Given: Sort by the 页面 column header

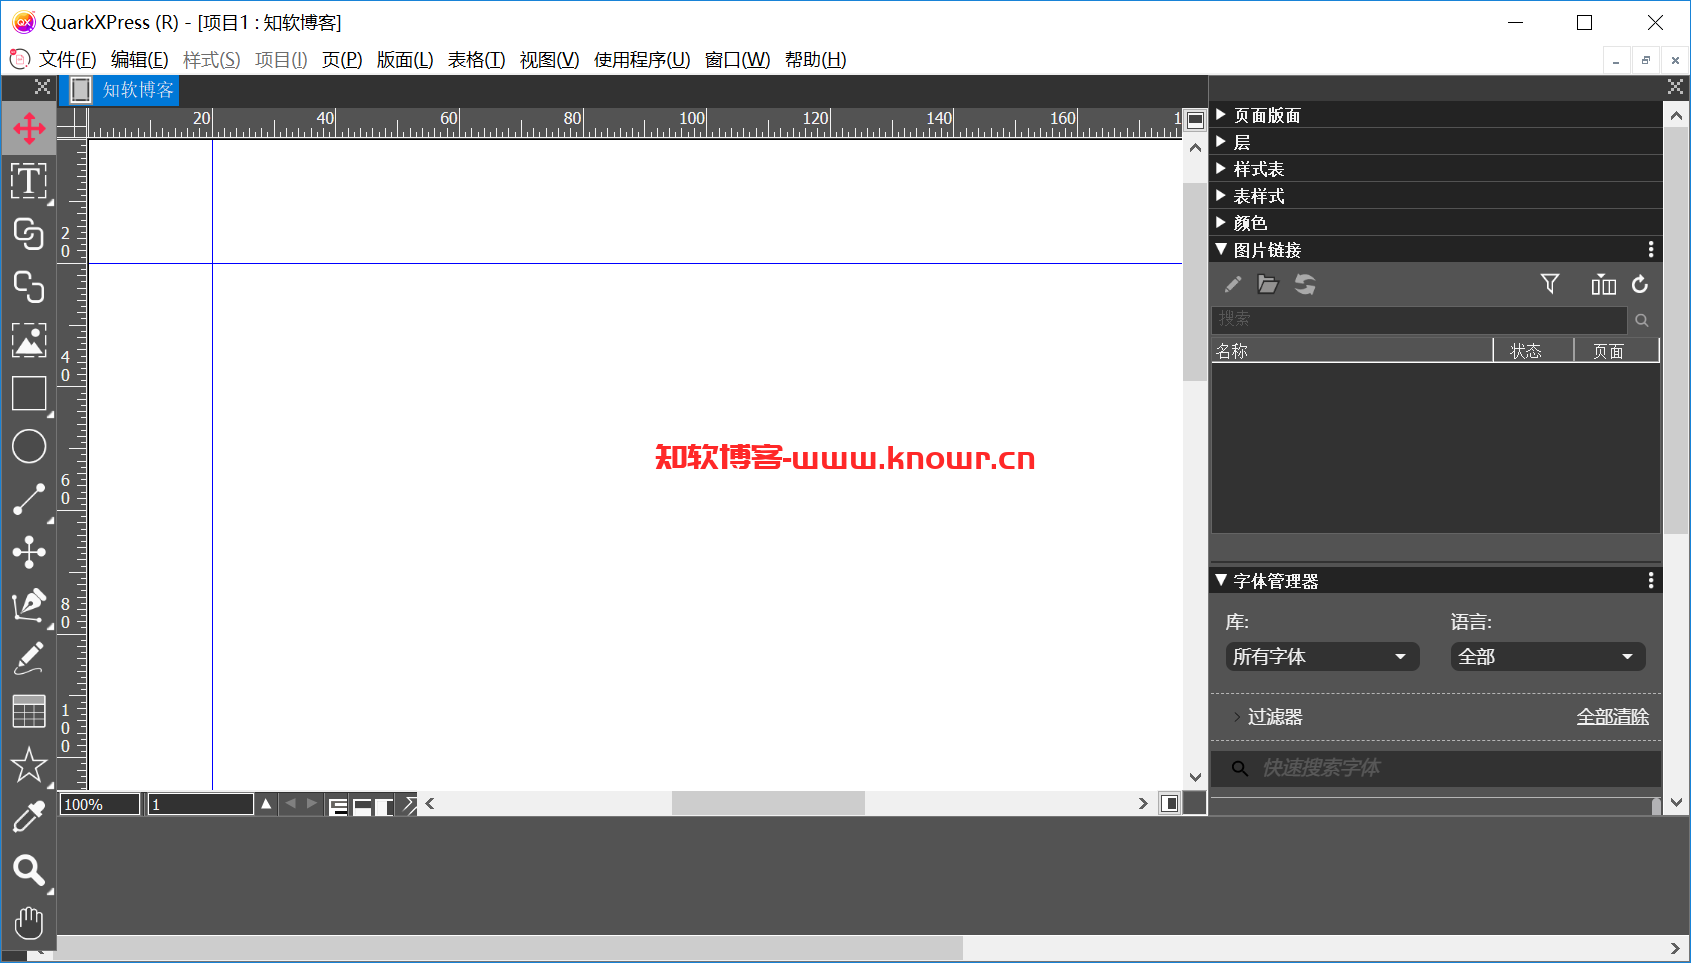Looking at the screenshot, I should 1616,351.
